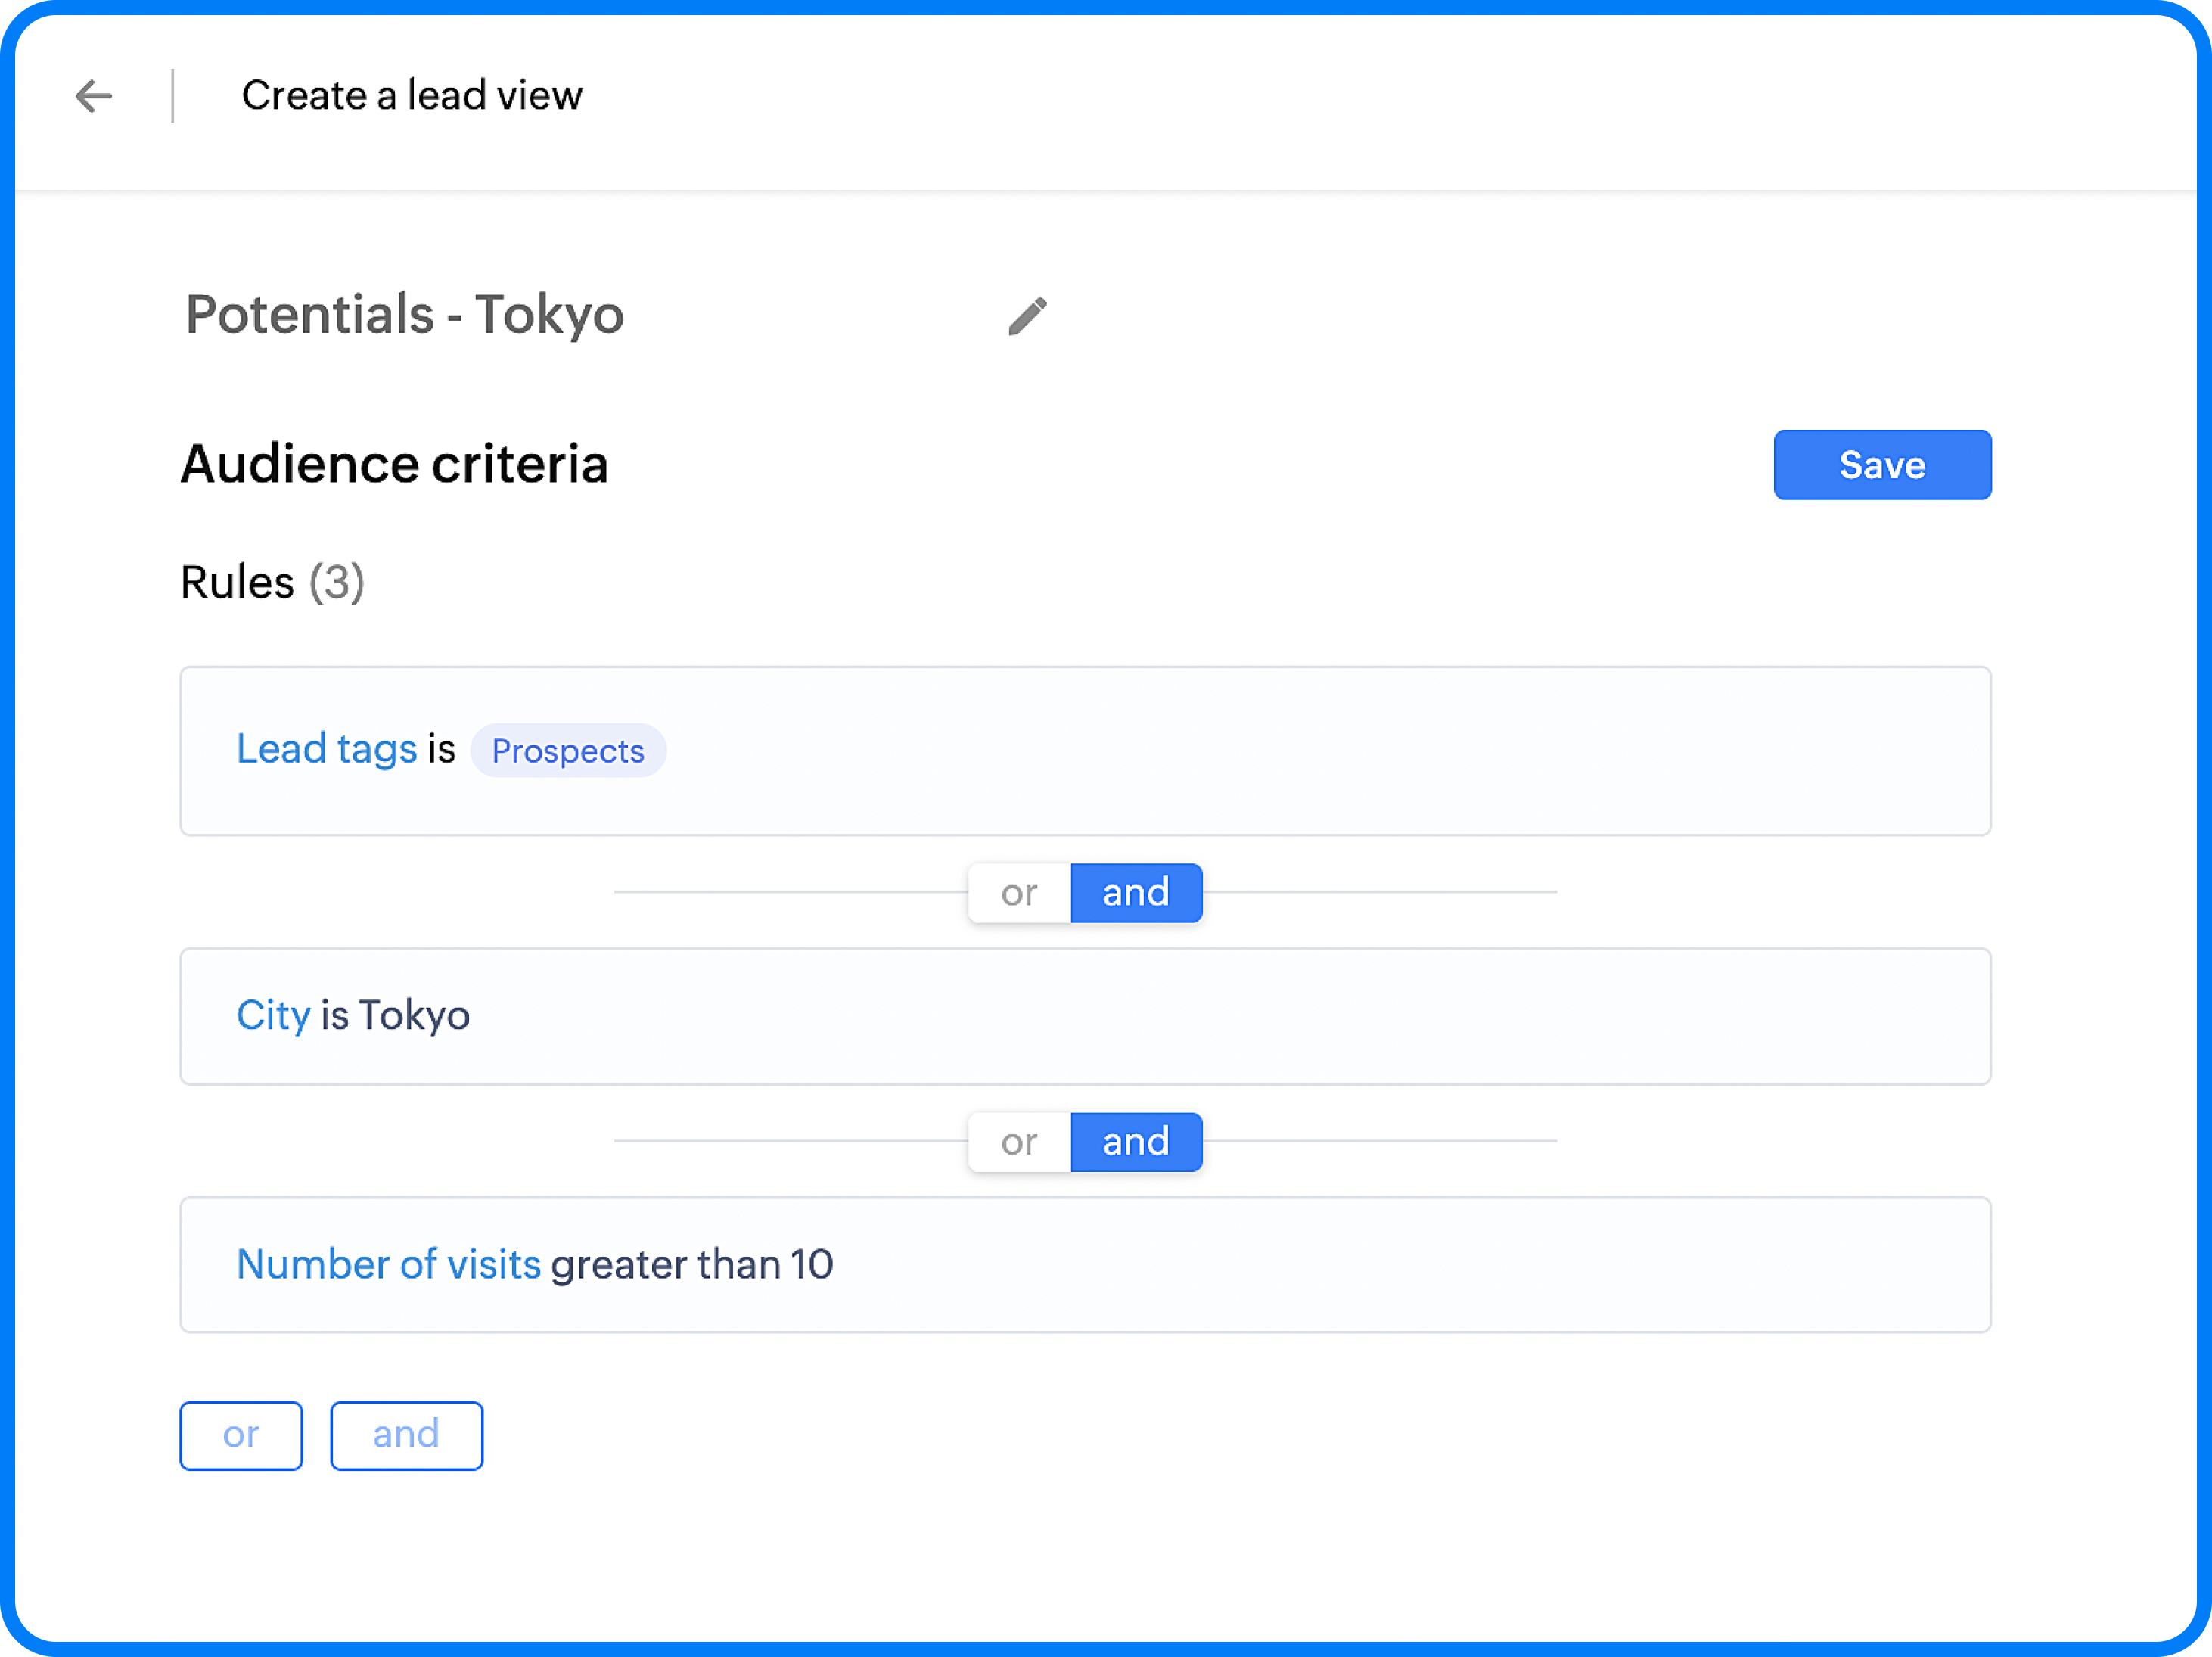Image resolution: width=2212 pixels, height=1657 pixels.
Task: Click the pencil edit name icon
Action: pos(1027,316)
